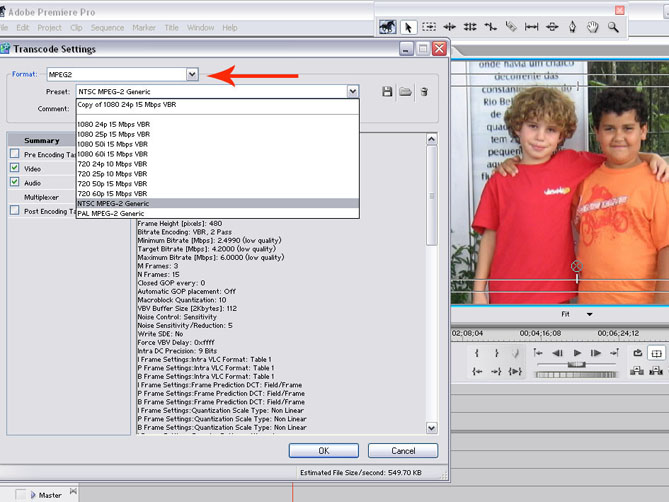Enable the Pre Encoding Tasks checkbox
Screen dimensions: 669x502
[x=14, y=154]
